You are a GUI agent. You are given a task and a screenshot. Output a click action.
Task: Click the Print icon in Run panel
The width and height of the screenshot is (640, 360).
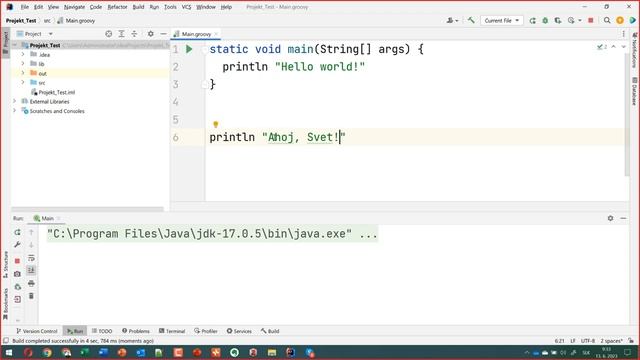click(x=31, y=283)
